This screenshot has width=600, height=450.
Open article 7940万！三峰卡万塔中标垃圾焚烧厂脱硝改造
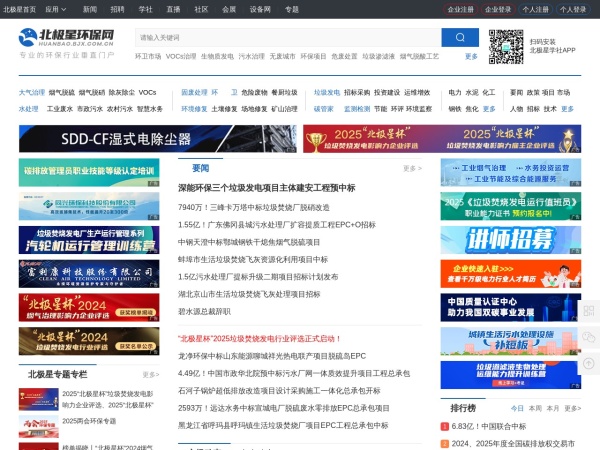pos(254,207)
